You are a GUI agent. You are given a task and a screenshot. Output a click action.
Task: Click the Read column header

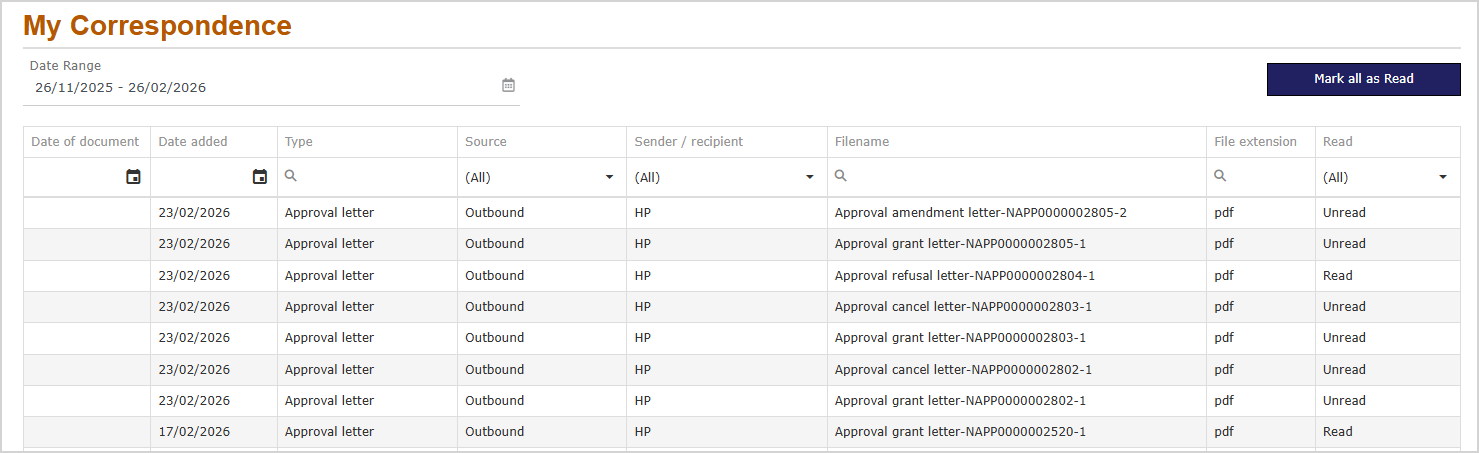[x=1337, y=142]
